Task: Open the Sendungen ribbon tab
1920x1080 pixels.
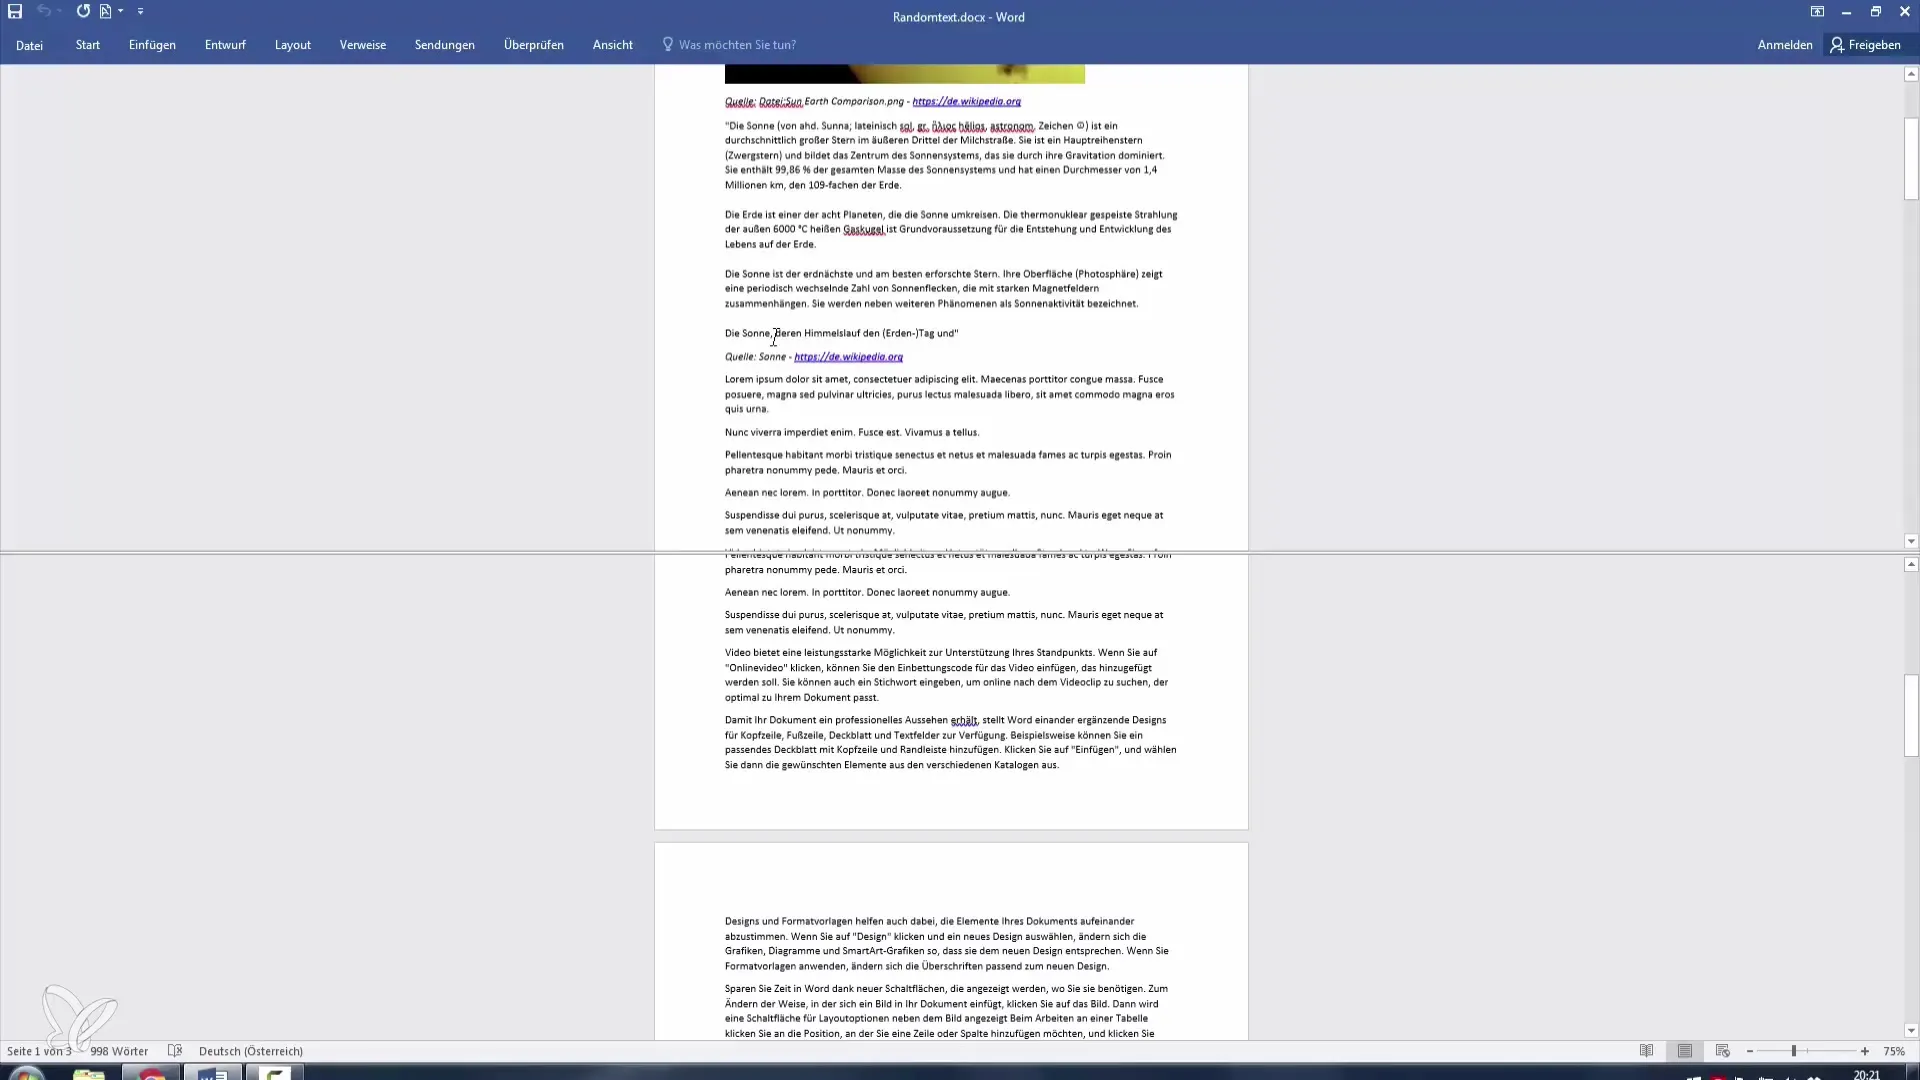Action: pyautogui.click(x=445, y=45)
